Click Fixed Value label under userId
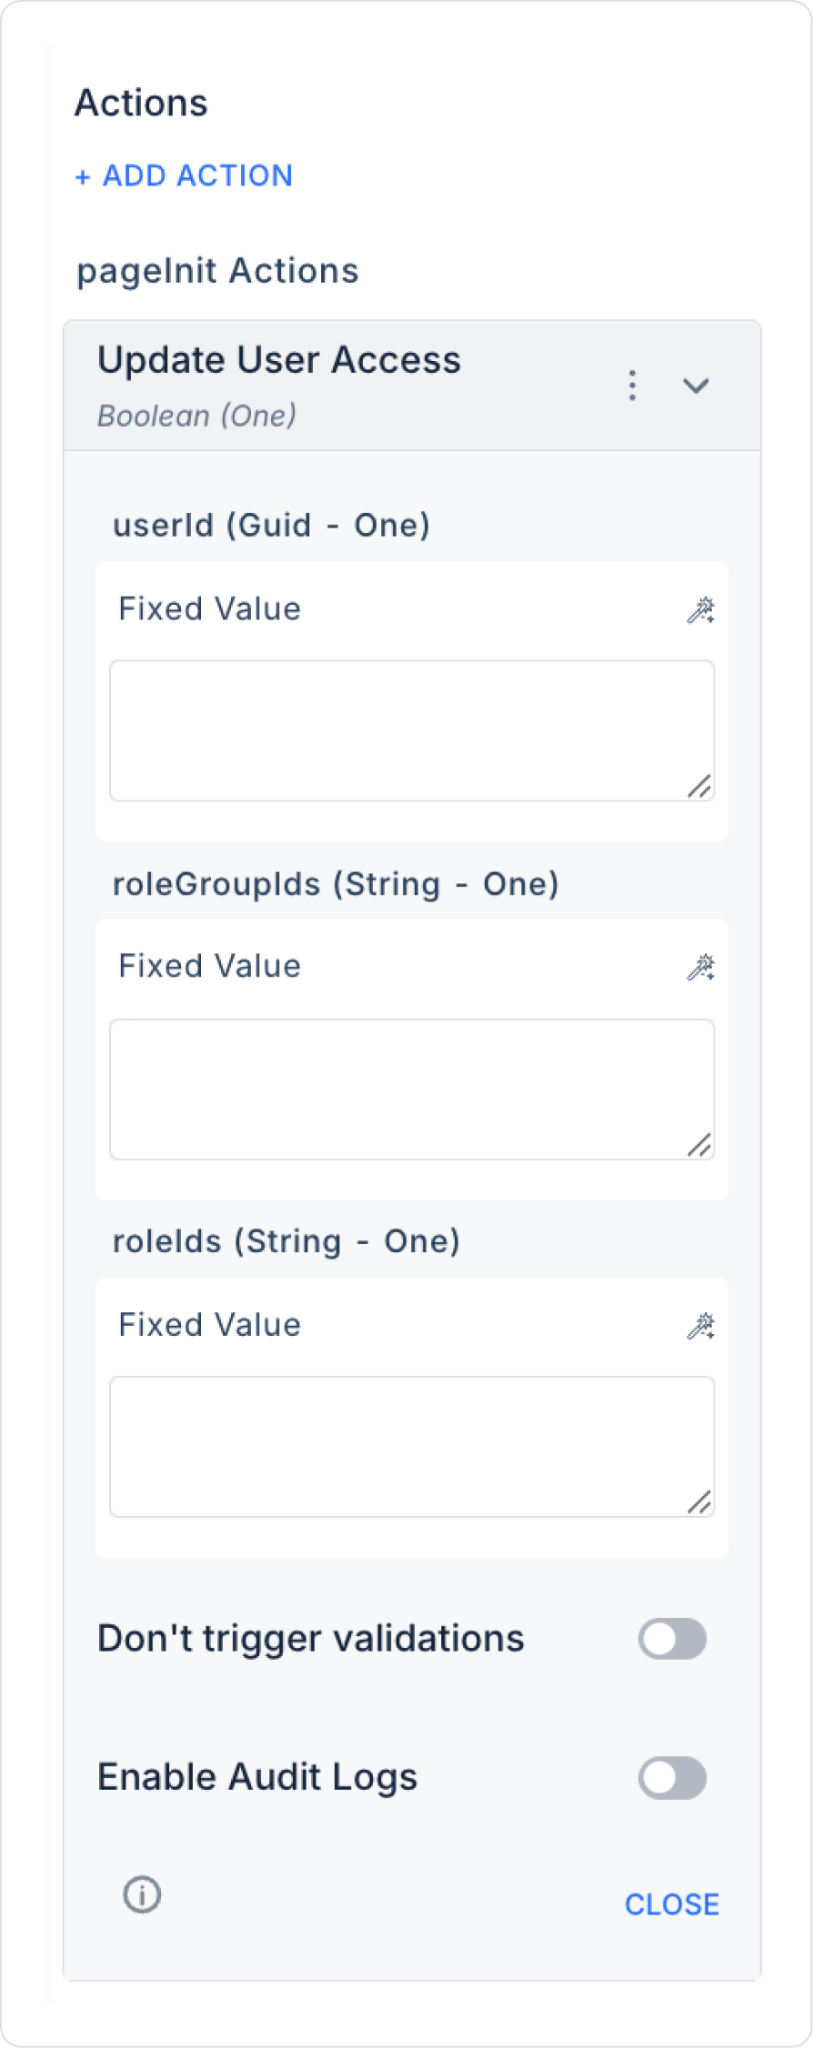The height and width of the screenshot is (2048, 813). [x=210, y=609]
